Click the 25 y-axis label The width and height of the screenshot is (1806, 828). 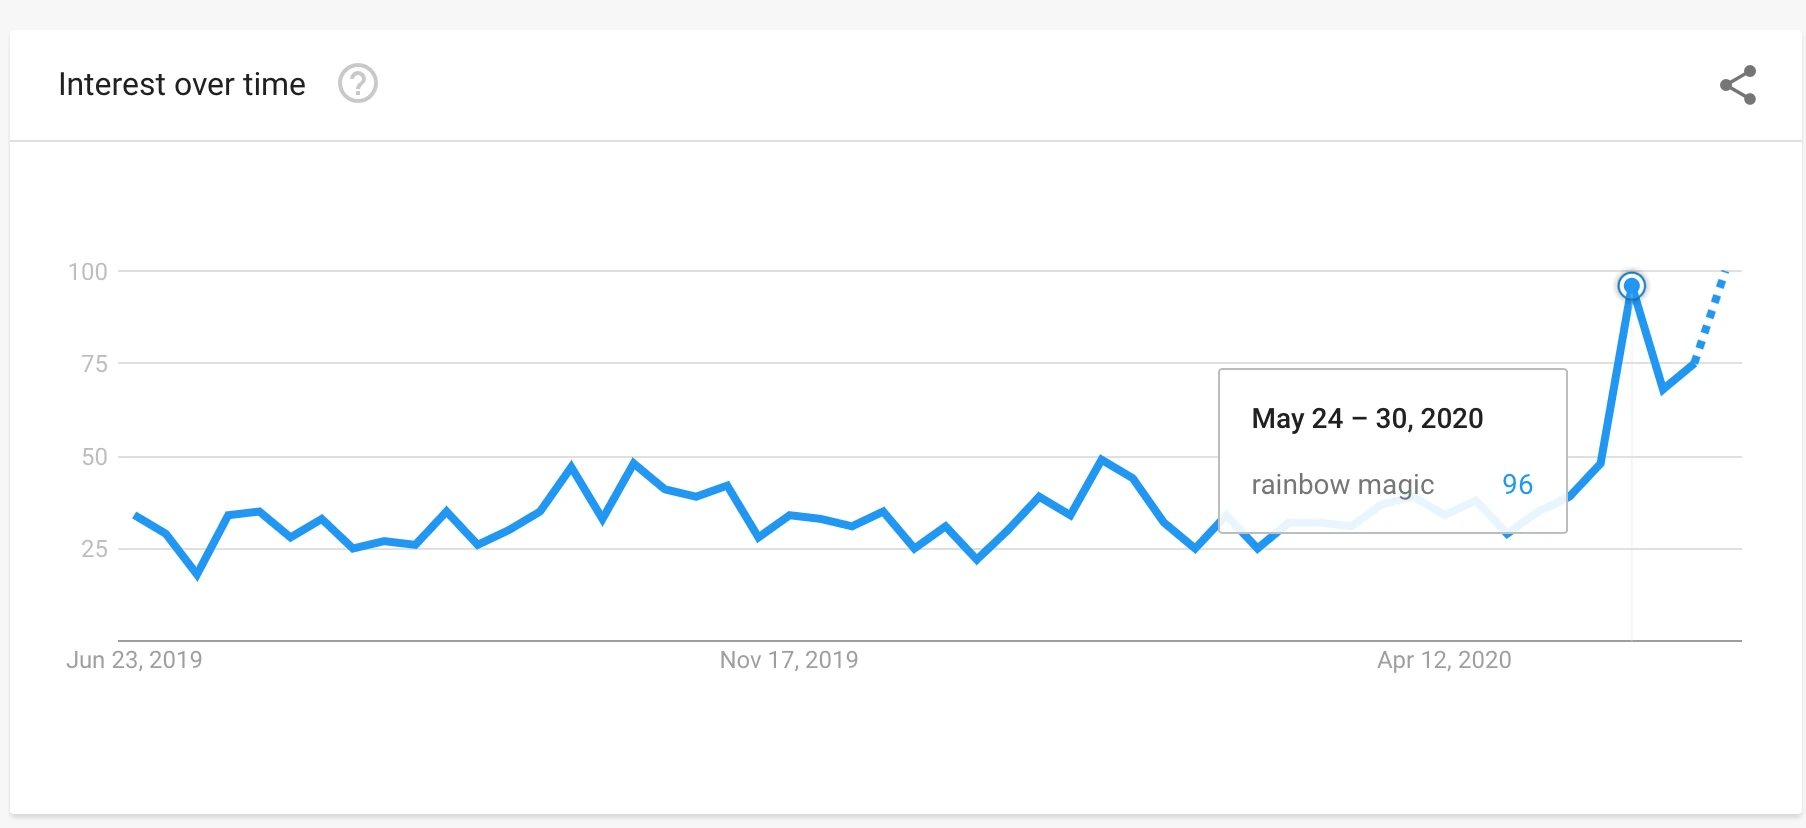(94, 548)
